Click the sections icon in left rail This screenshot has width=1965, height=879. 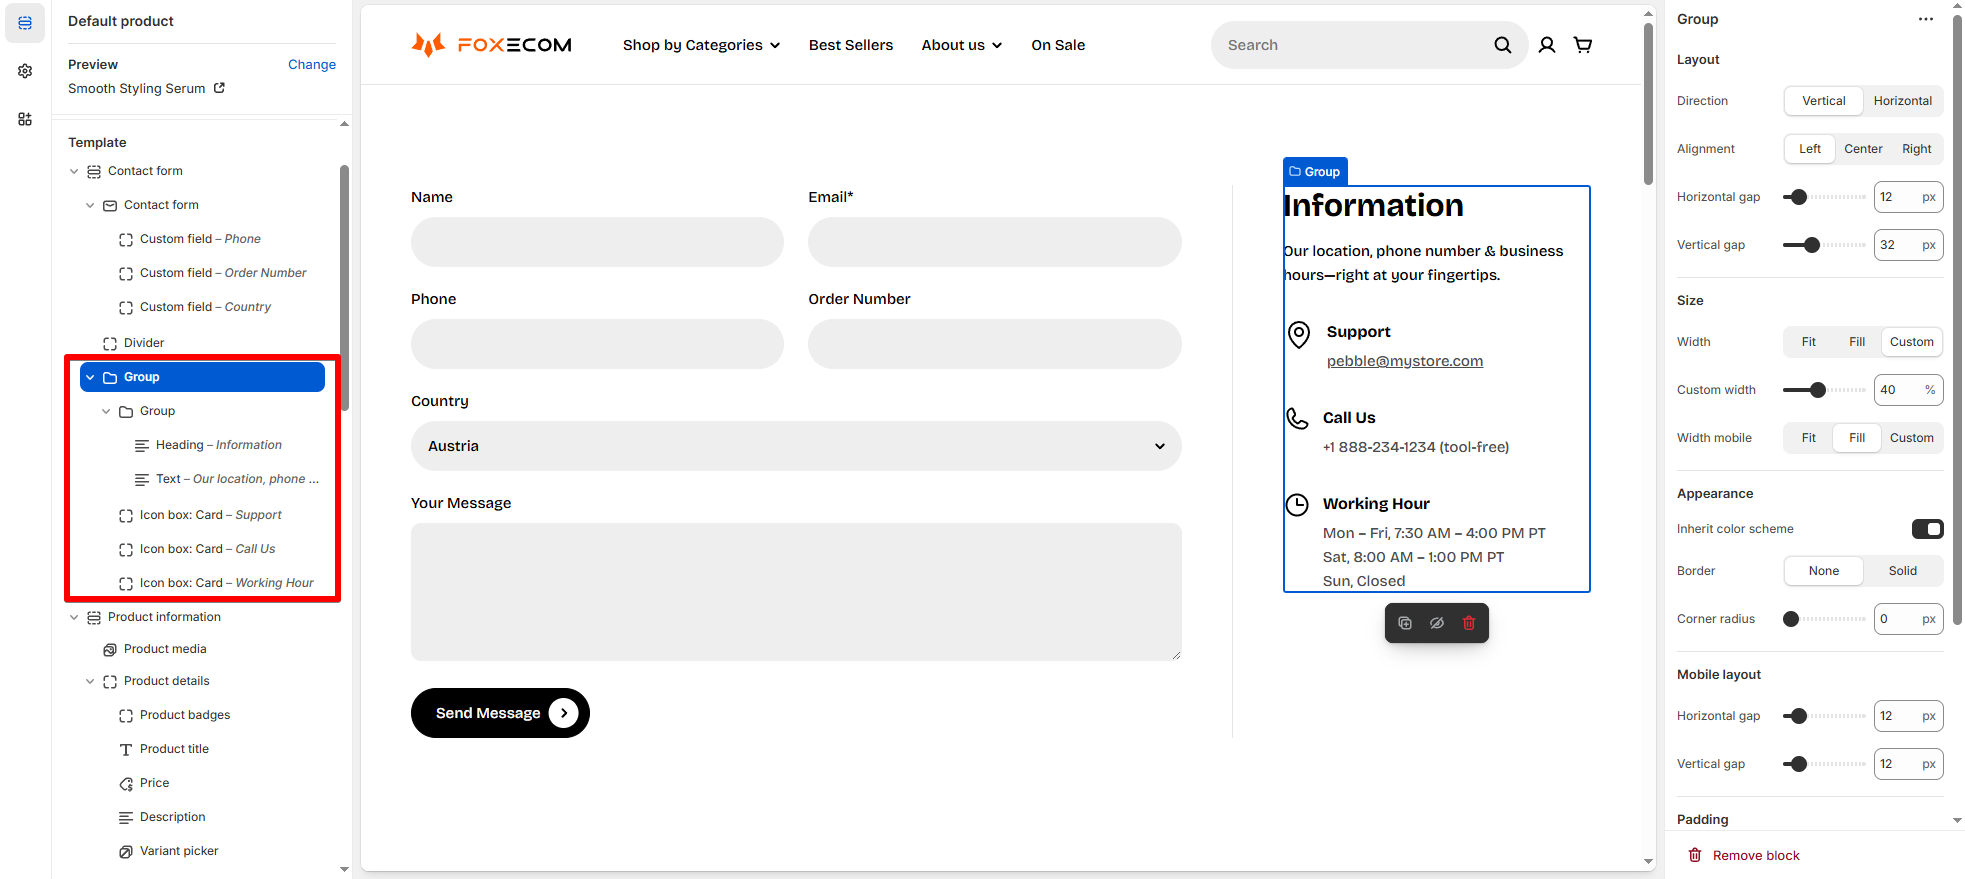(25, 23)
